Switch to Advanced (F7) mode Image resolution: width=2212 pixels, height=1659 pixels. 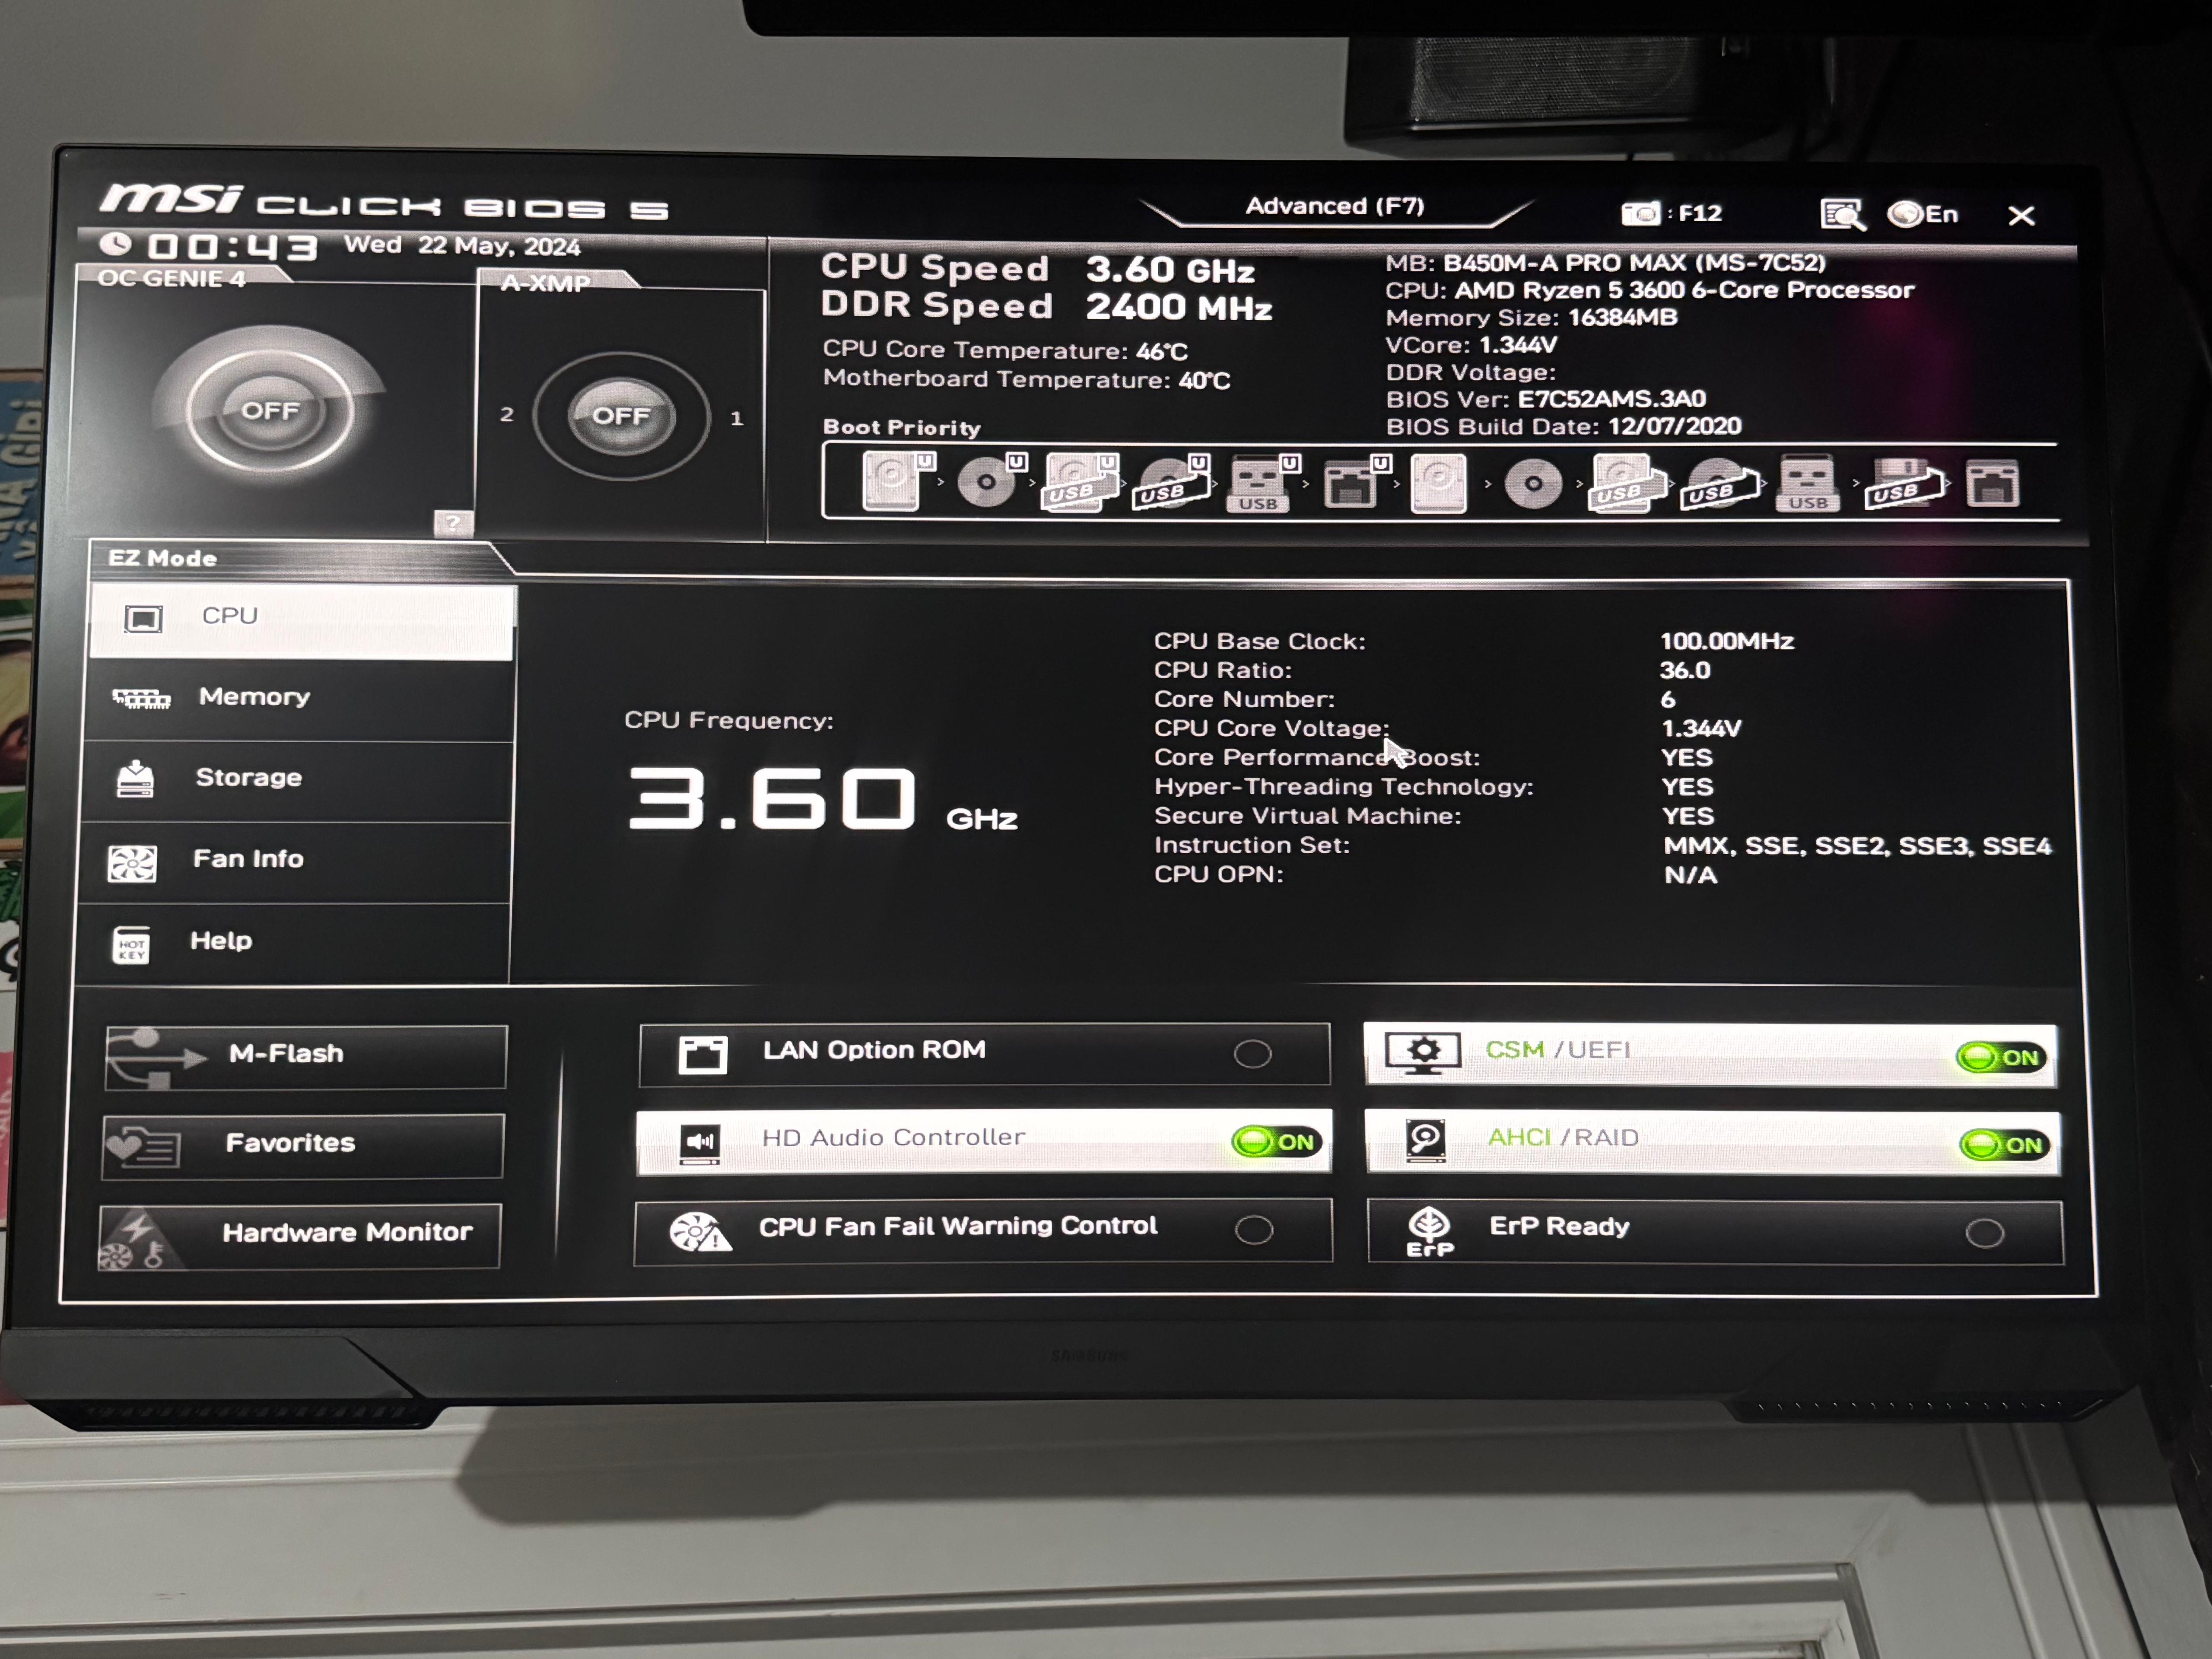[x=1334, y=206]
